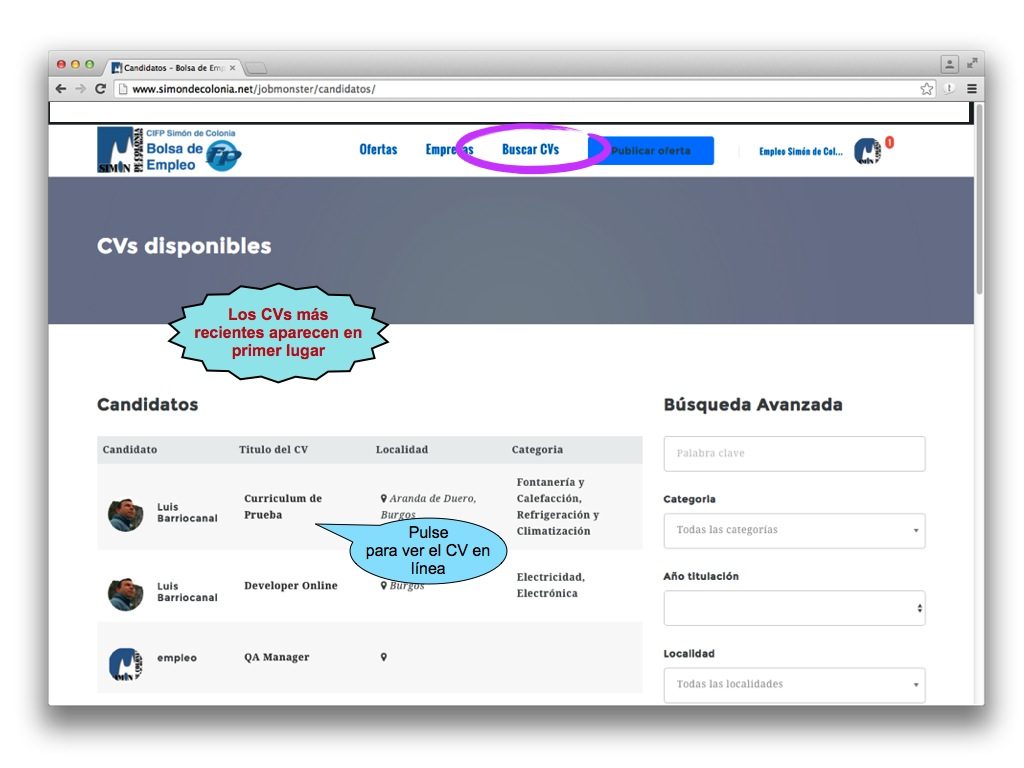The image size is (1024, 768).
Task: Select the Candidatos - Bolsa de Empleo tab
Action: pyautogui.click(x=174, y=68)
